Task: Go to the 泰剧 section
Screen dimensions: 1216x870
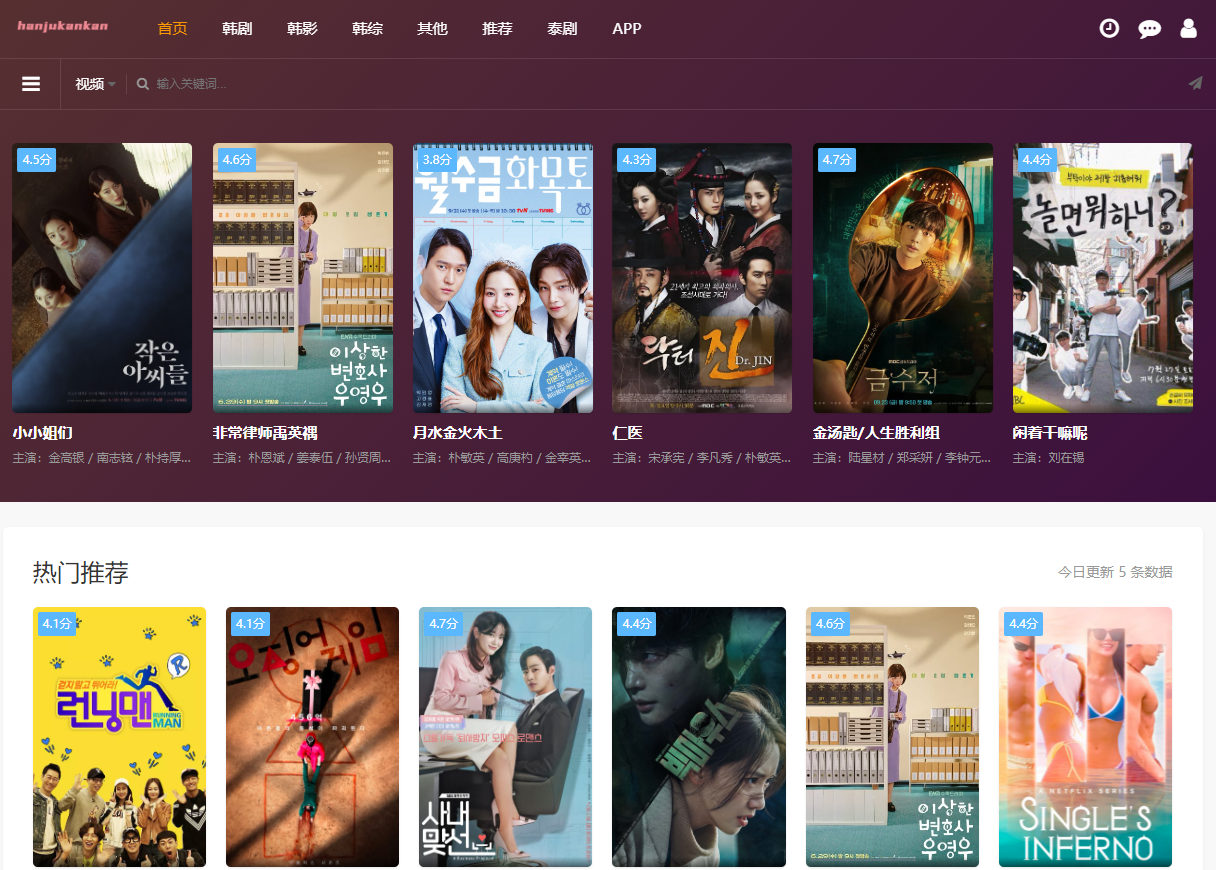Action: [562, 29]
